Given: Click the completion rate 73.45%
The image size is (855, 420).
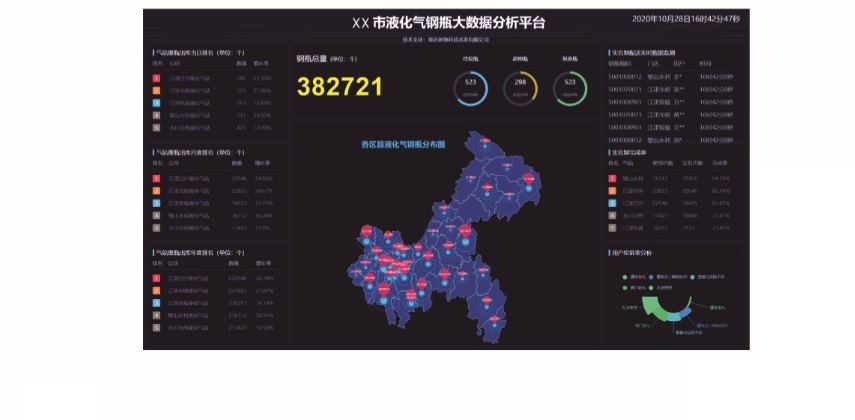Looking at the screenshot, I should coord(720,228).
